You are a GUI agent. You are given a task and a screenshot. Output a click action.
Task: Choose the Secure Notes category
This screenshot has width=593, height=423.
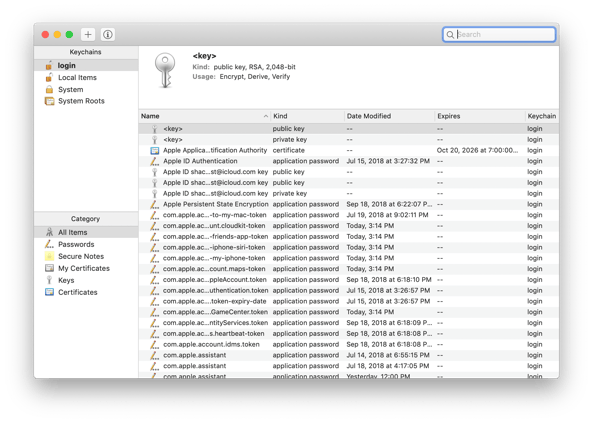point(86,257)
